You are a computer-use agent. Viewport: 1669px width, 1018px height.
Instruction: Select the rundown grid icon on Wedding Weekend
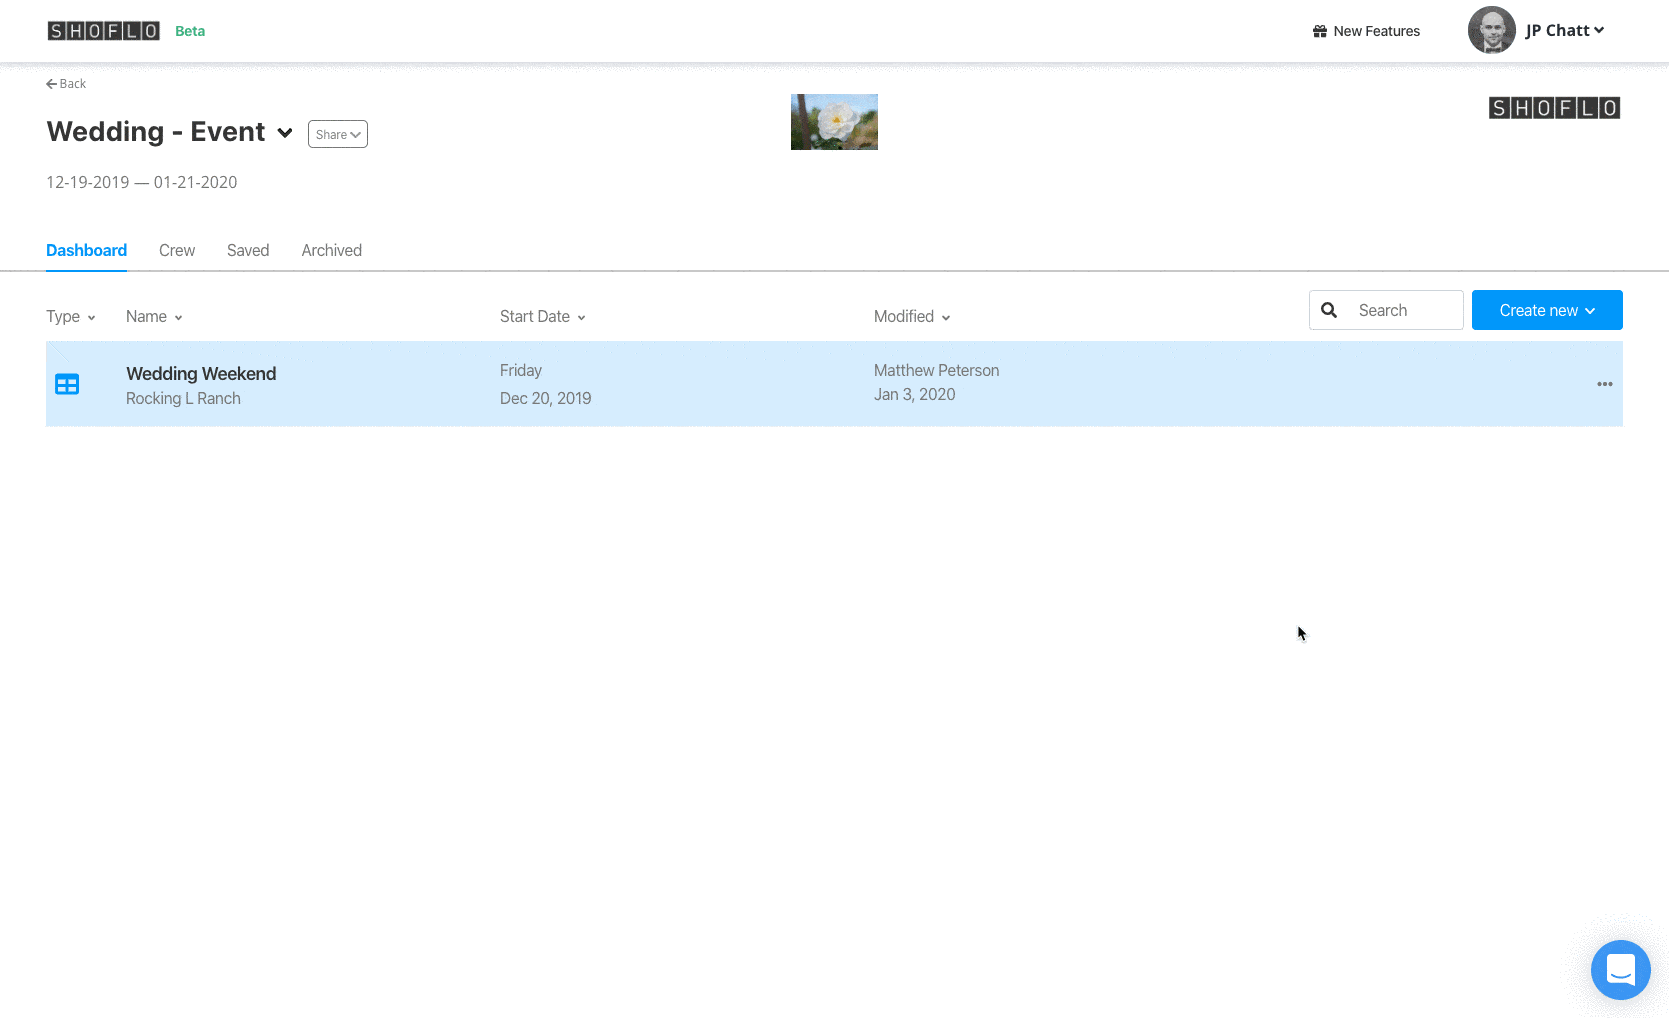point(66,384)
